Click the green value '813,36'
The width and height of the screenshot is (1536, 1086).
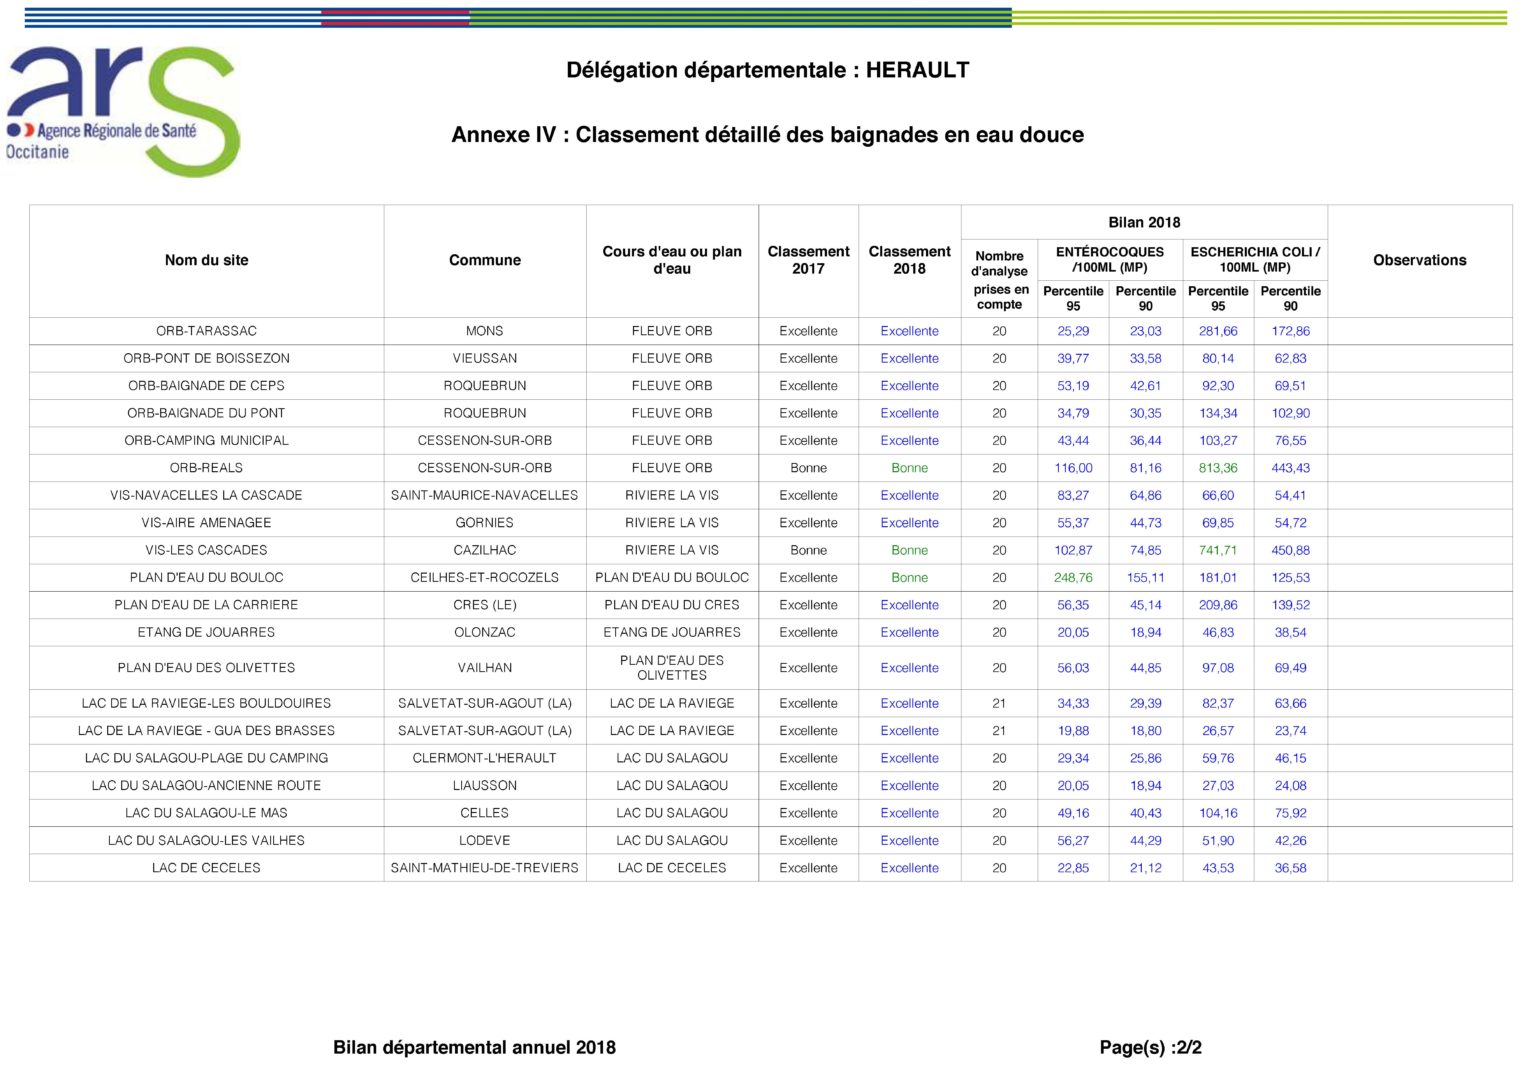point(1218,468)
